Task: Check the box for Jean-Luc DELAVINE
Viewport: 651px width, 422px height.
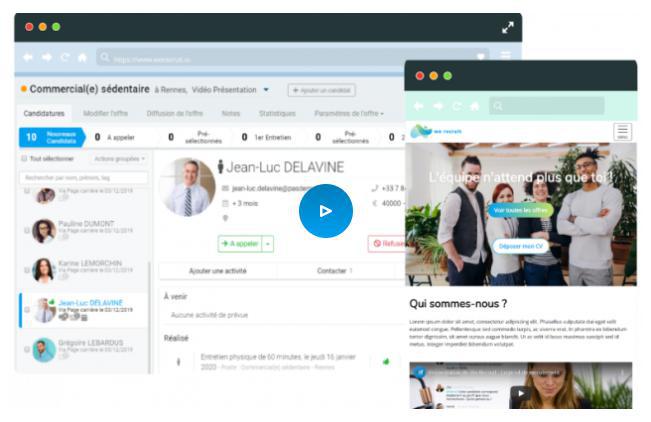Action: coord(27,310)
